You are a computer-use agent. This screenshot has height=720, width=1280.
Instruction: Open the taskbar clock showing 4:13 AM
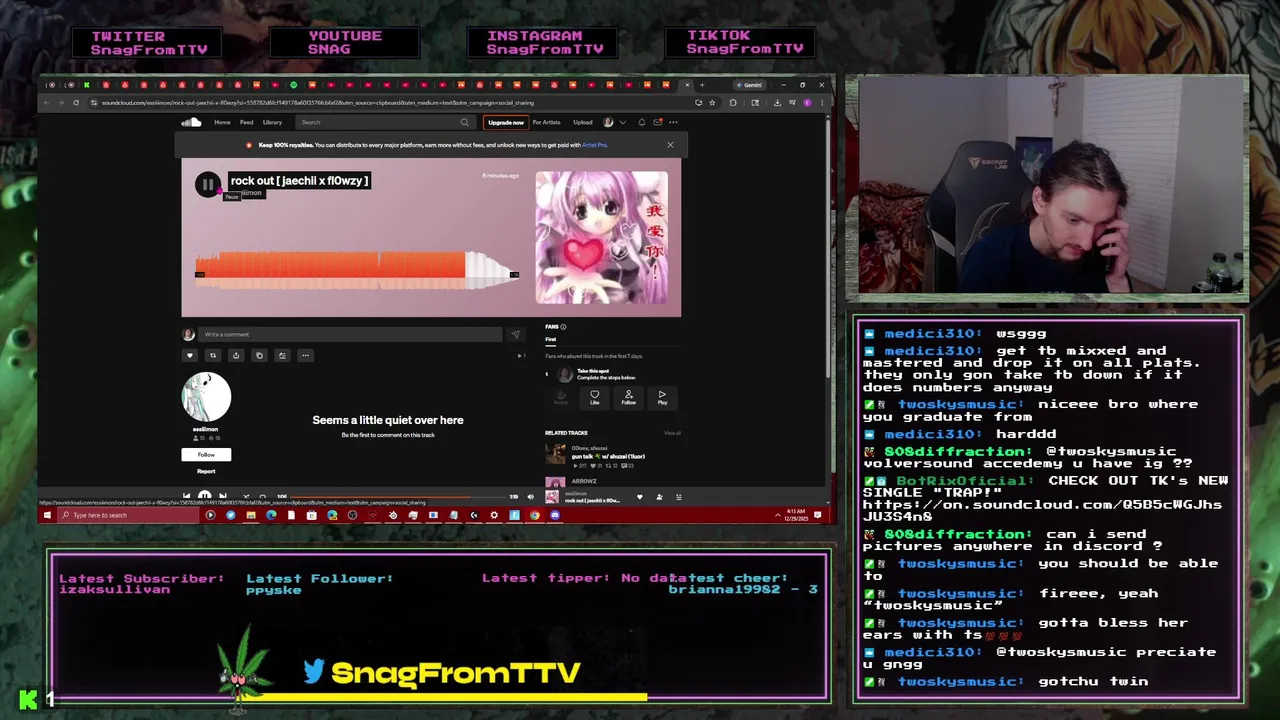coord(795,515)
